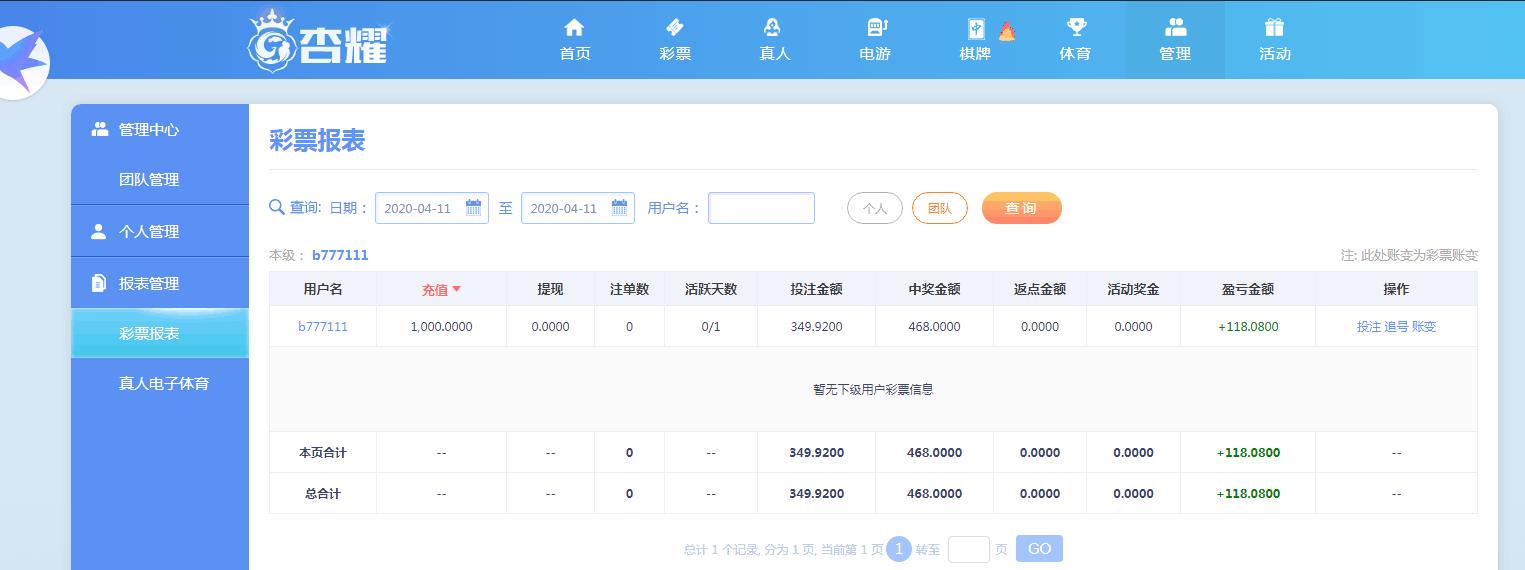The image size is (1525, 570).
Task: Open the 管理 people icon
Action: pyautogui.click(x=1176, y=28)
